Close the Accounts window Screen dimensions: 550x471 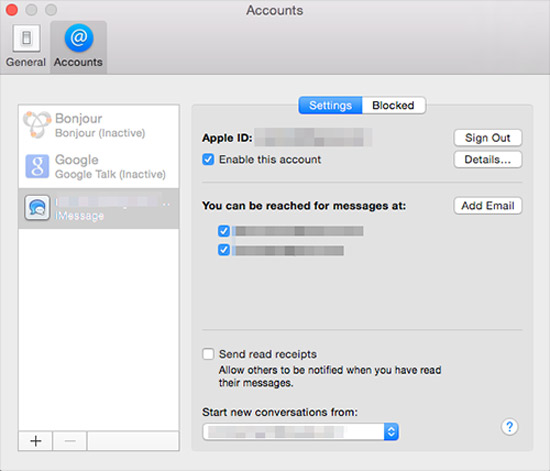coord(12,10)
